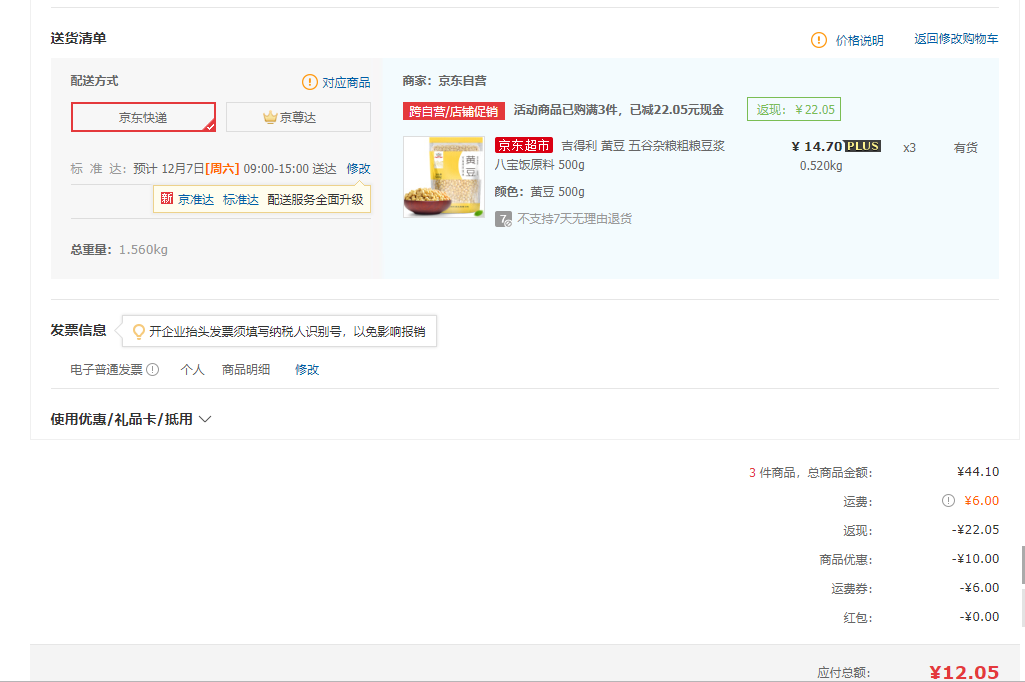The width and height of the screenshot is (1025, 682).
Task: Click the 颜色: 黄豆 500g attribute text
Action: [539, 192]
